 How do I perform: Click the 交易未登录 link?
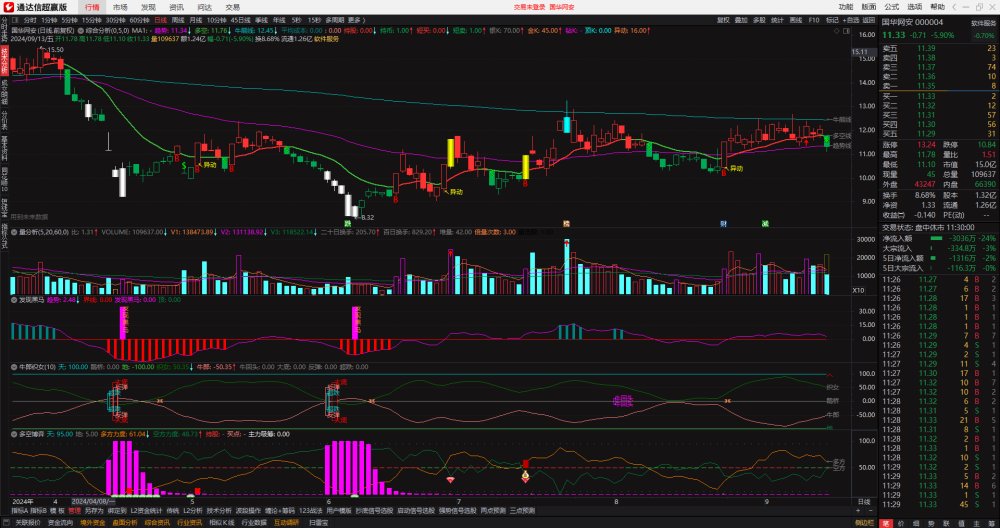(x=529, y=7)
